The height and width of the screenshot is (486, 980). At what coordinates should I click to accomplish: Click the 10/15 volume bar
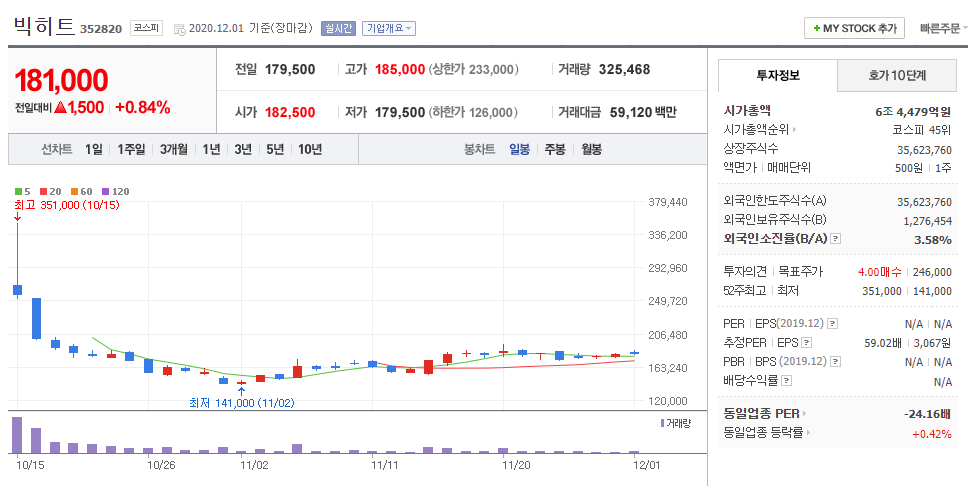[17, 435]
